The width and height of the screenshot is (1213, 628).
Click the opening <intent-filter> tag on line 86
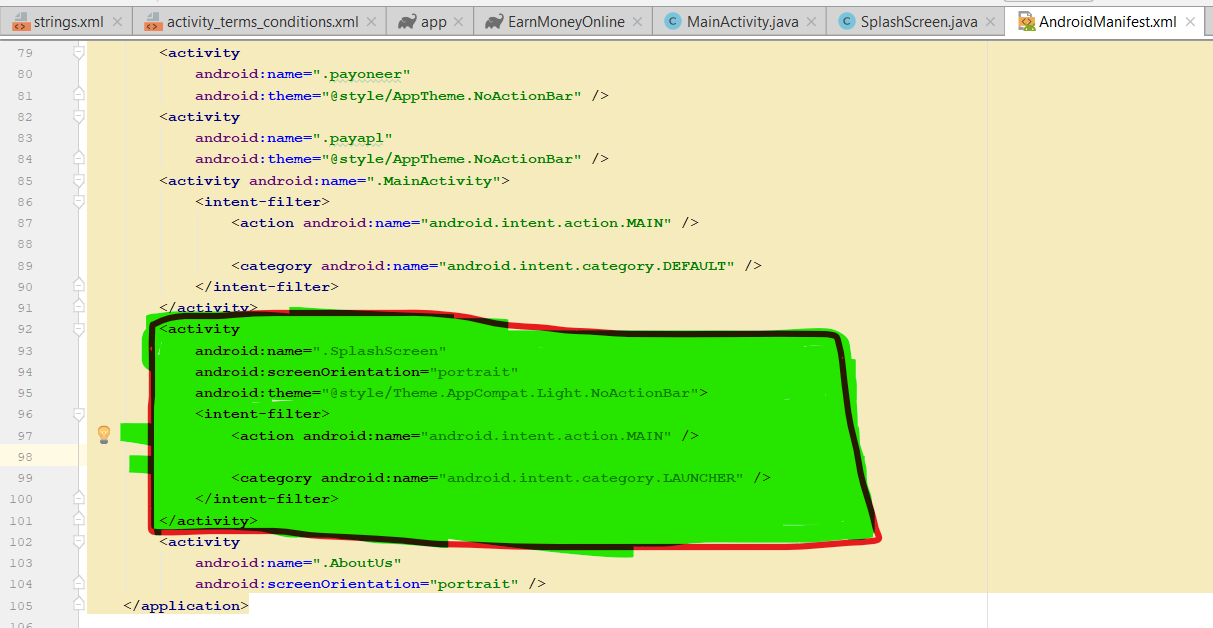pyautogui.click(x=262, y=202)
